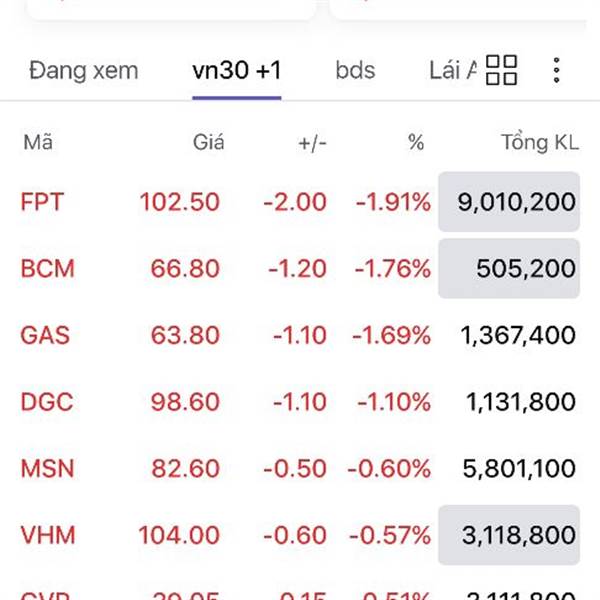This screenshot has height=600, width=600.
Task: Sort by the Mã column header
Action: (x=38, y=142)
